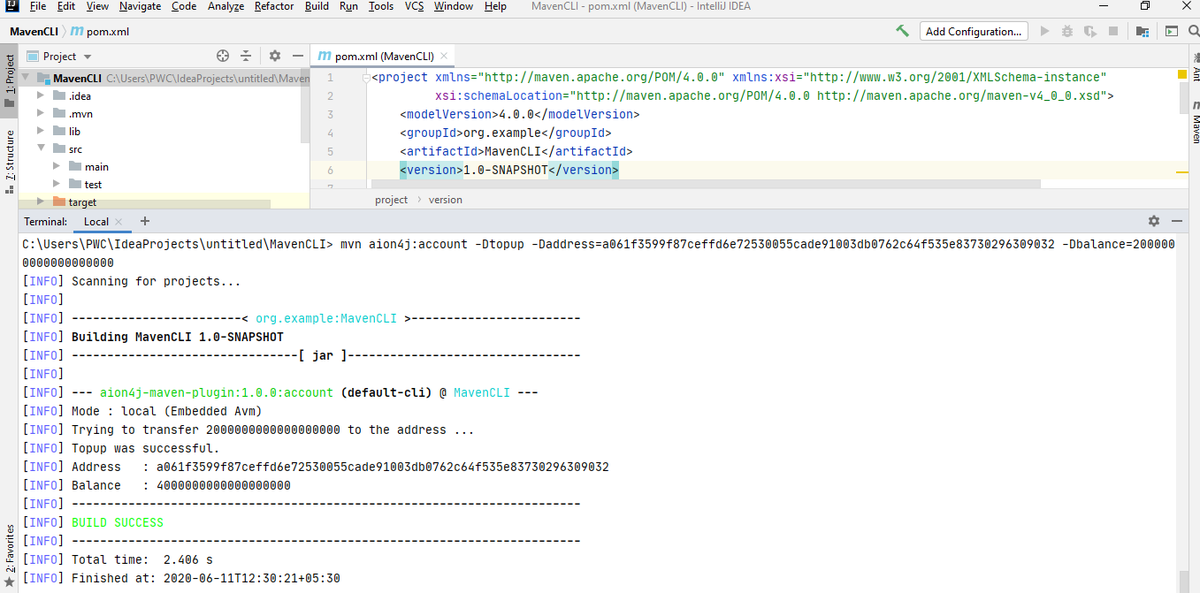Viewport: 1200px width, 593px height.
Task: Click the Stop square icon
Action: pyautogui.click(x=1112, y=31)
